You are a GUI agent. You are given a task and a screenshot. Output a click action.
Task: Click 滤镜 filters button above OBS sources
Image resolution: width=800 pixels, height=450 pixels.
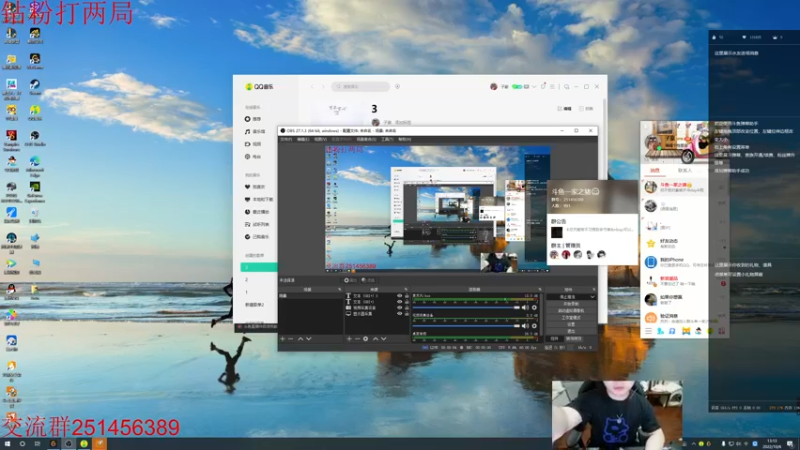click(368, 280)
